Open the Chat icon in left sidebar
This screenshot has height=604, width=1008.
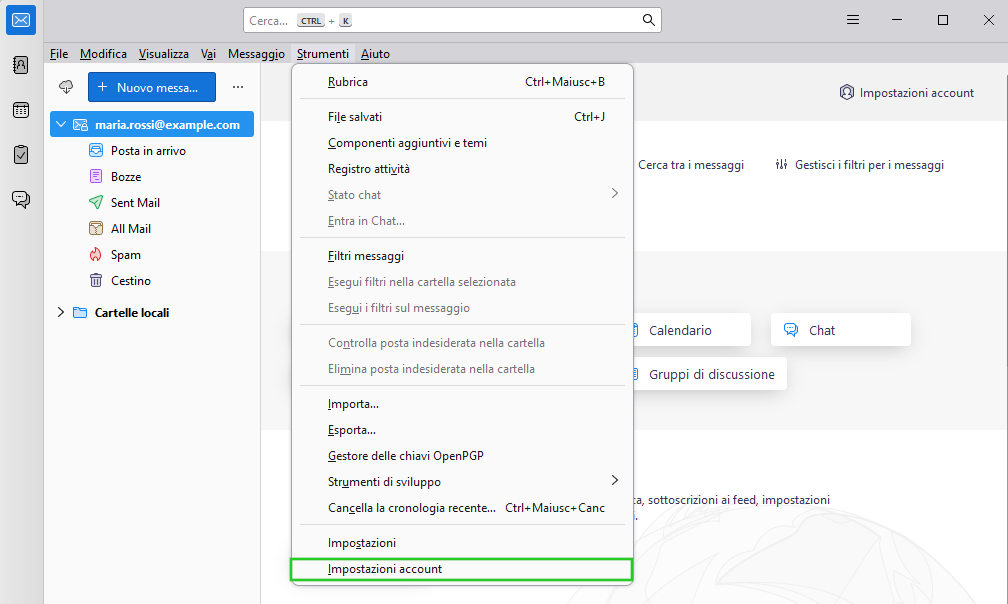coord(21,199)
